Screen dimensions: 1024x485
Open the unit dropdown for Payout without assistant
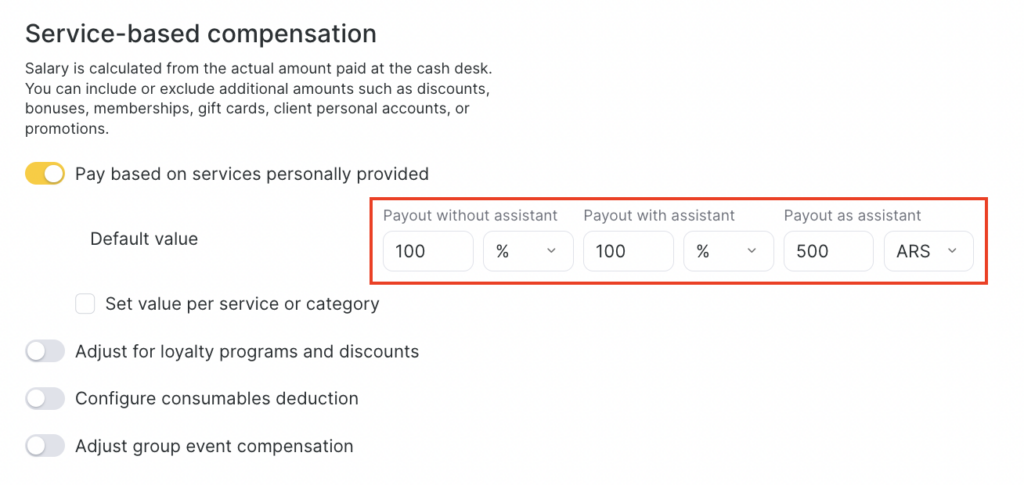[528, 252]
